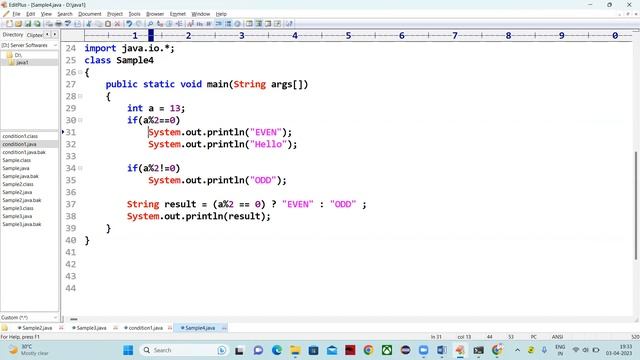Toggle the Word Wrap toolbar button

(x=219, y=24)
